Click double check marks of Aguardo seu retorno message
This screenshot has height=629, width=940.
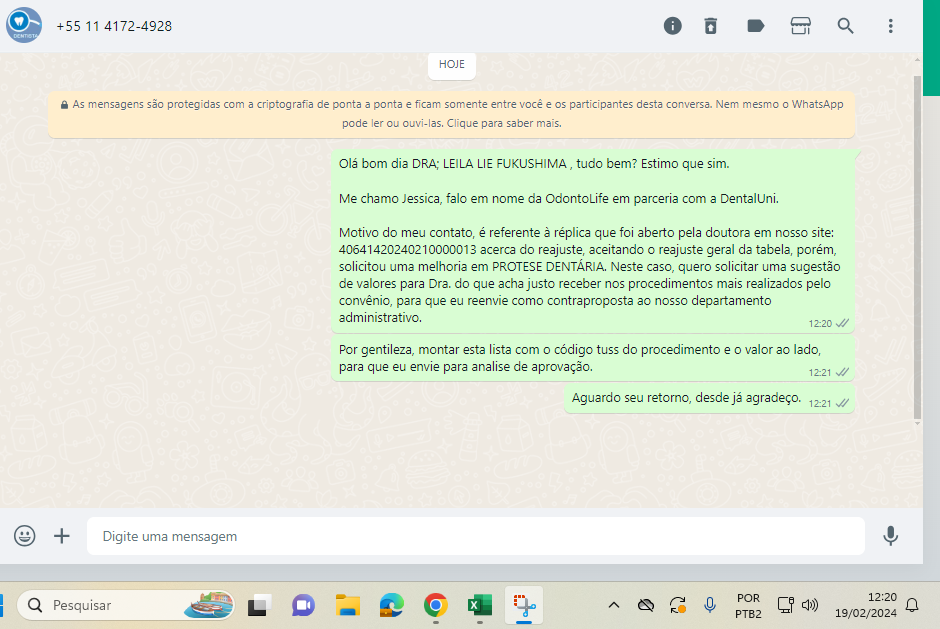pos(842,403)
